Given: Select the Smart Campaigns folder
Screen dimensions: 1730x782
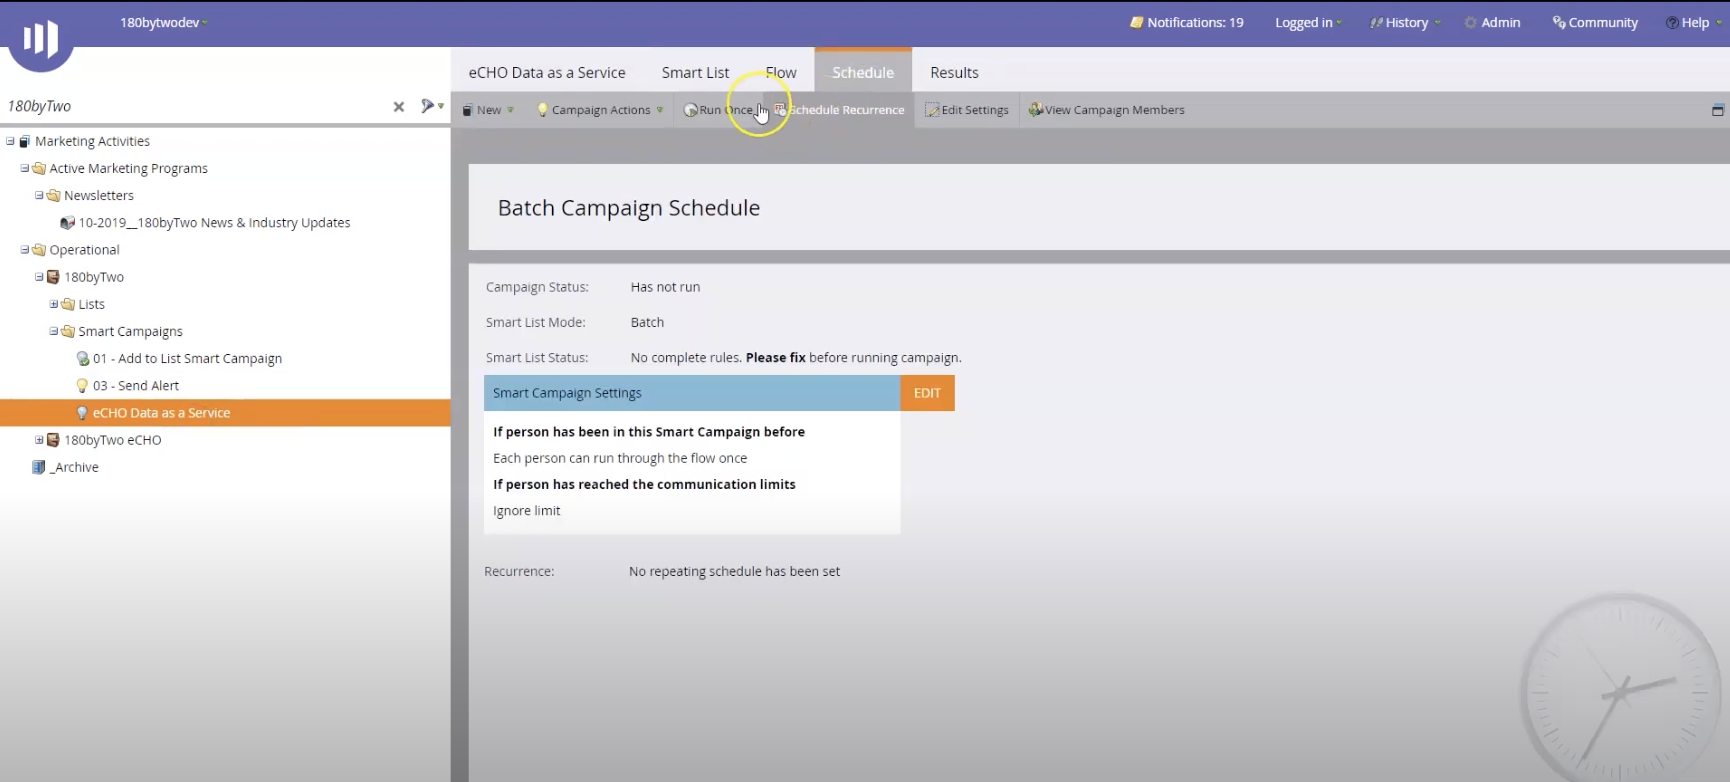Looking at the screenshot, I should pyautogui.click(x=130, y=331).
